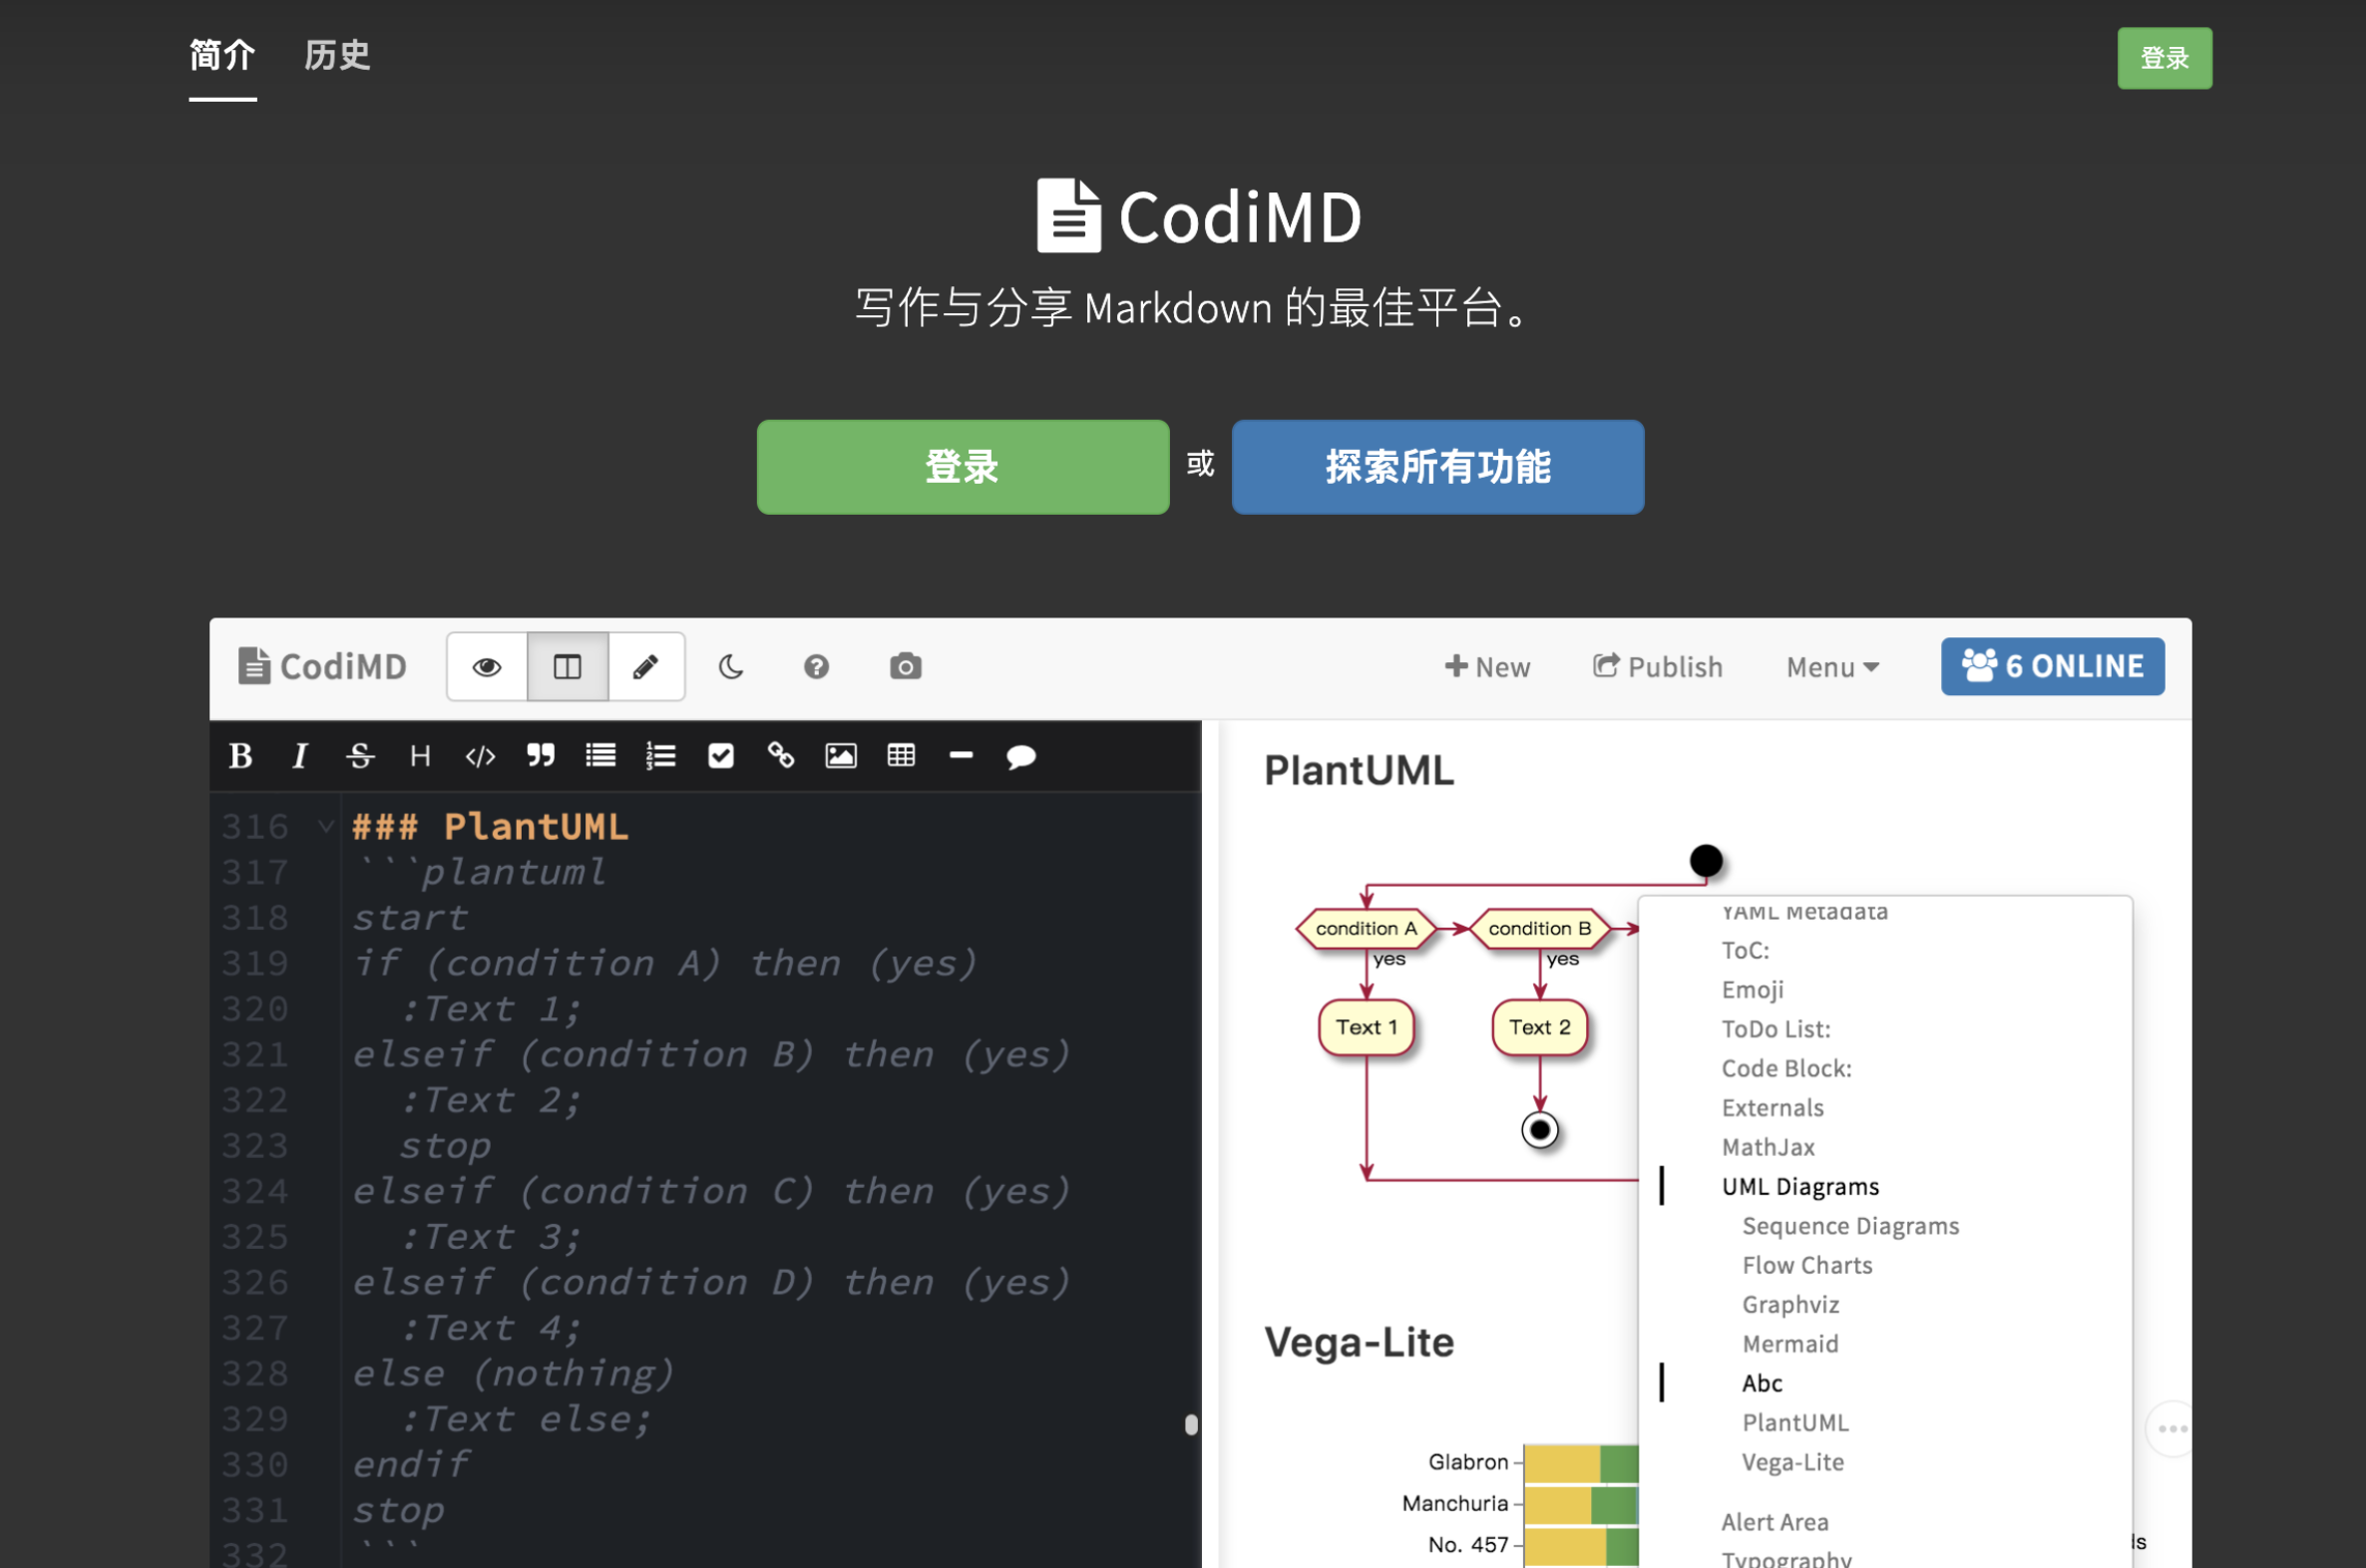Viewport: 2366px width, 1568px height.
Task: Expand the 6 ONLINE users list
Action: tap(2052, 667)
